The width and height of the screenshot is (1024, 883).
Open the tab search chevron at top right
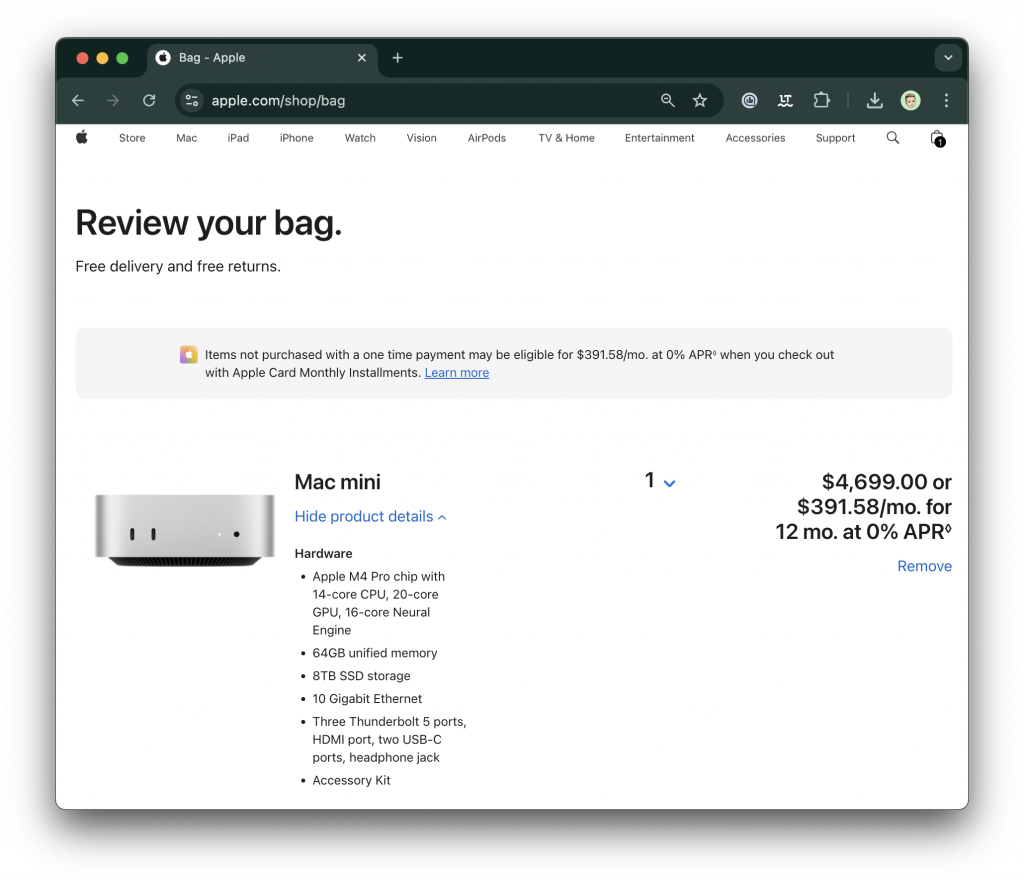[947, 57]
